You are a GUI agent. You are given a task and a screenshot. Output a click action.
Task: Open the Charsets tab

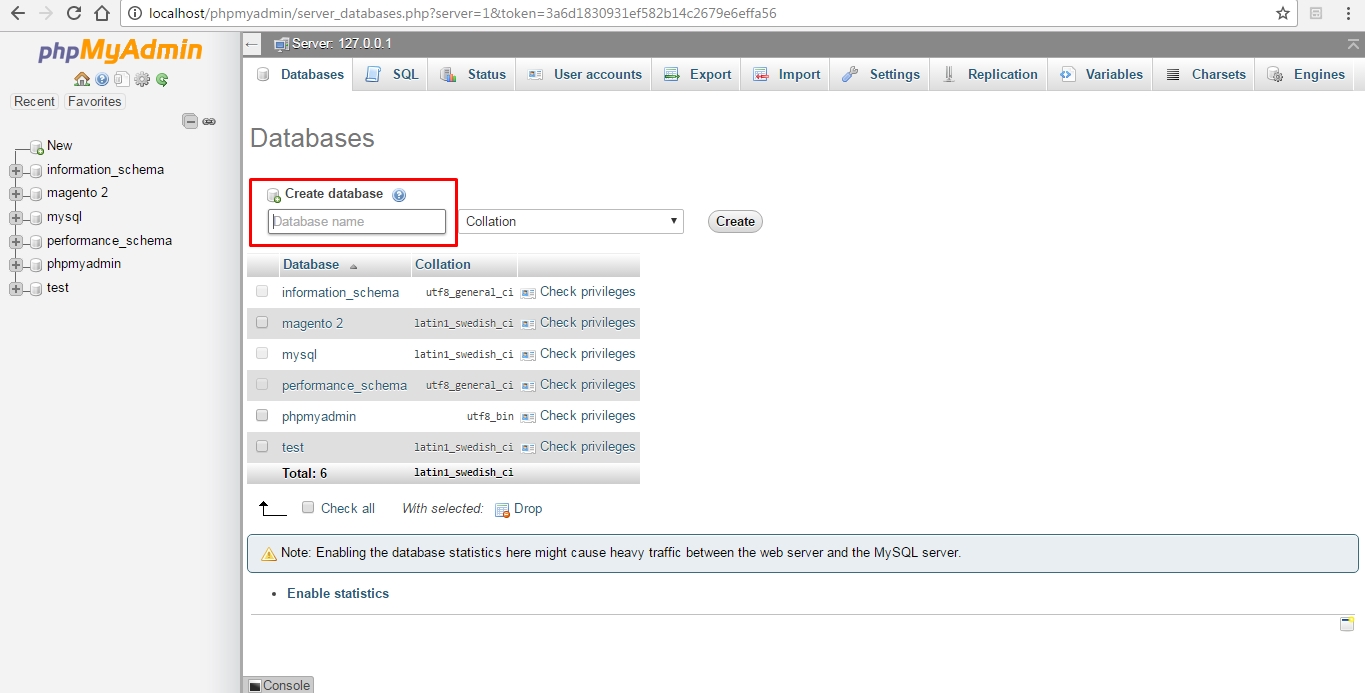[x=1204, y=74]
